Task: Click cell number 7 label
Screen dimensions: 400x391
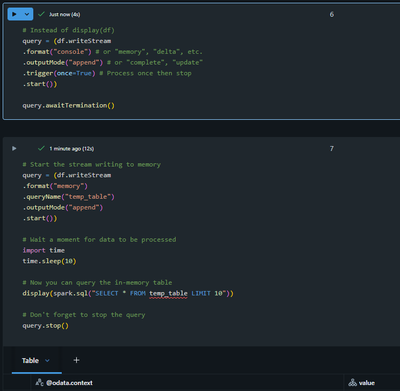Action: 332,149
